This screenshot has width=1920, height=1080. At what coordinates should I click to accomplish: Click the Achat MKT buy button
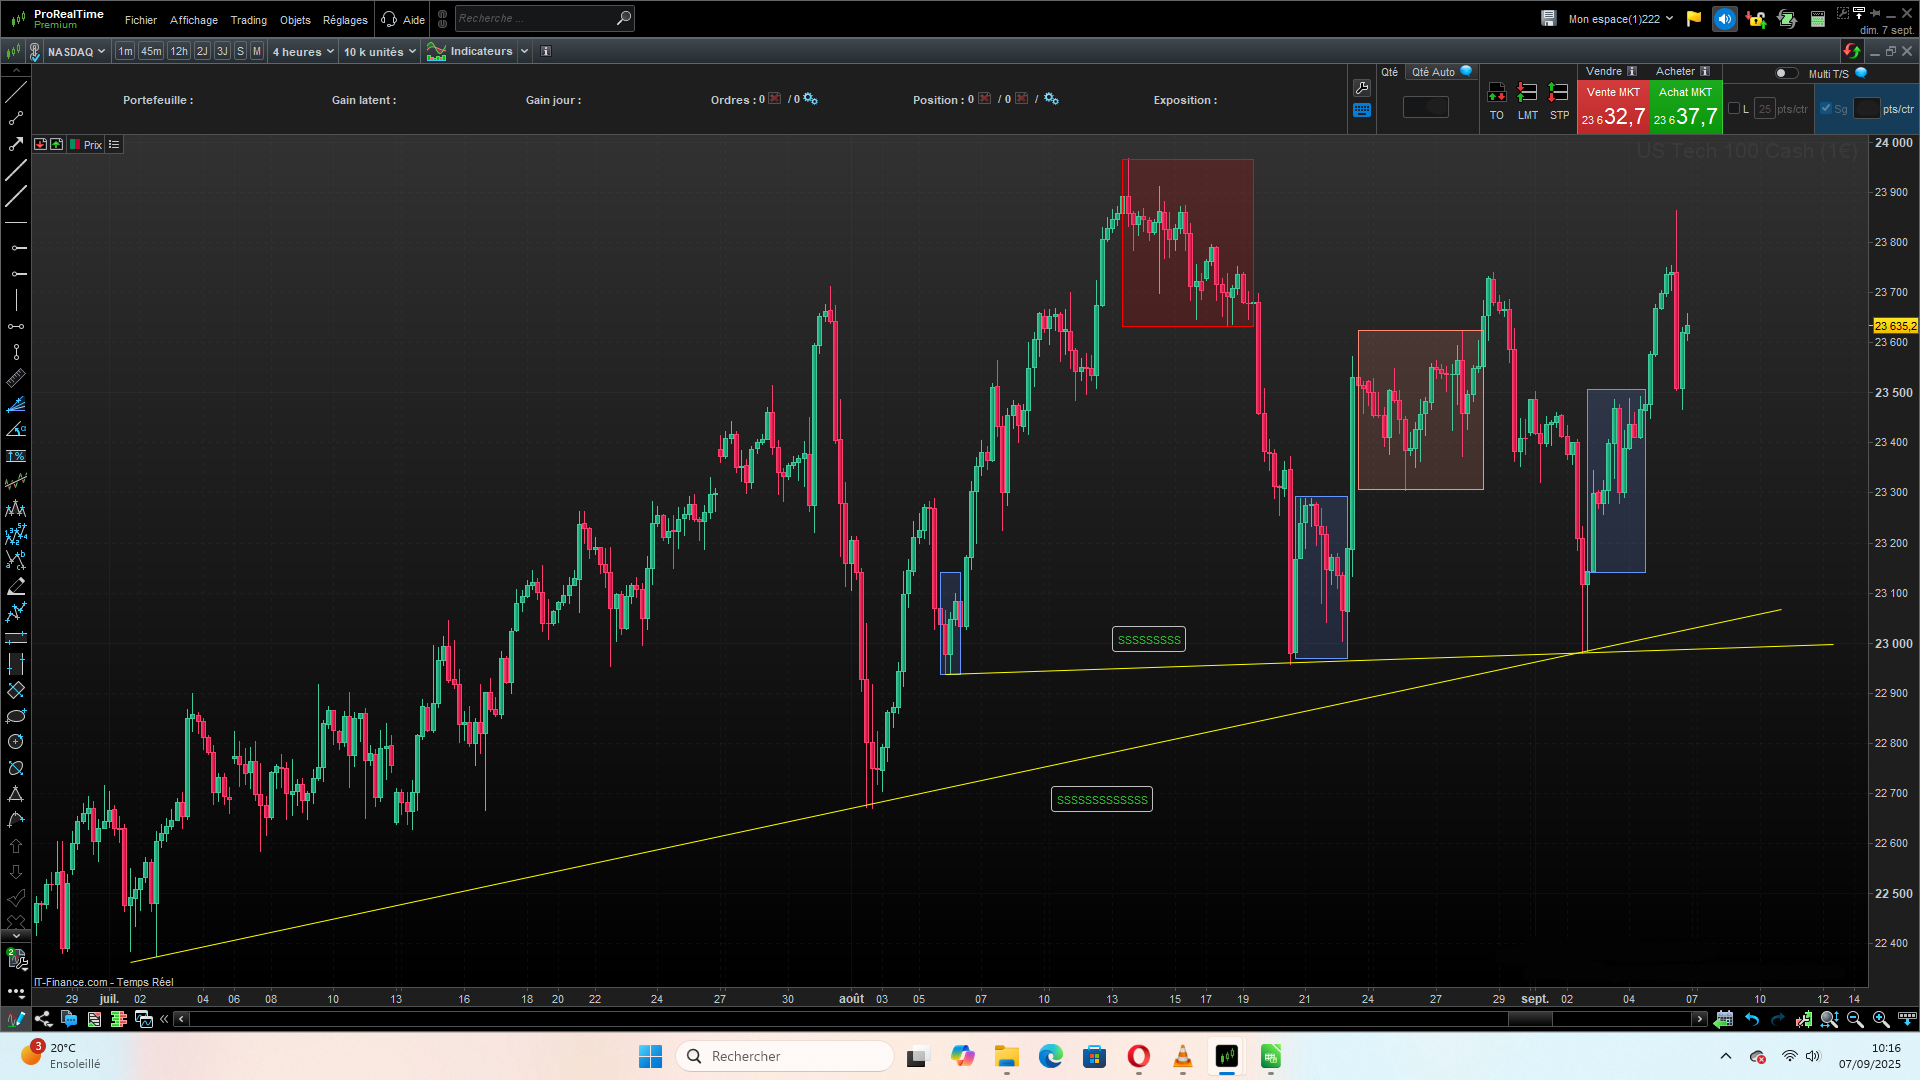[1685, 107]
